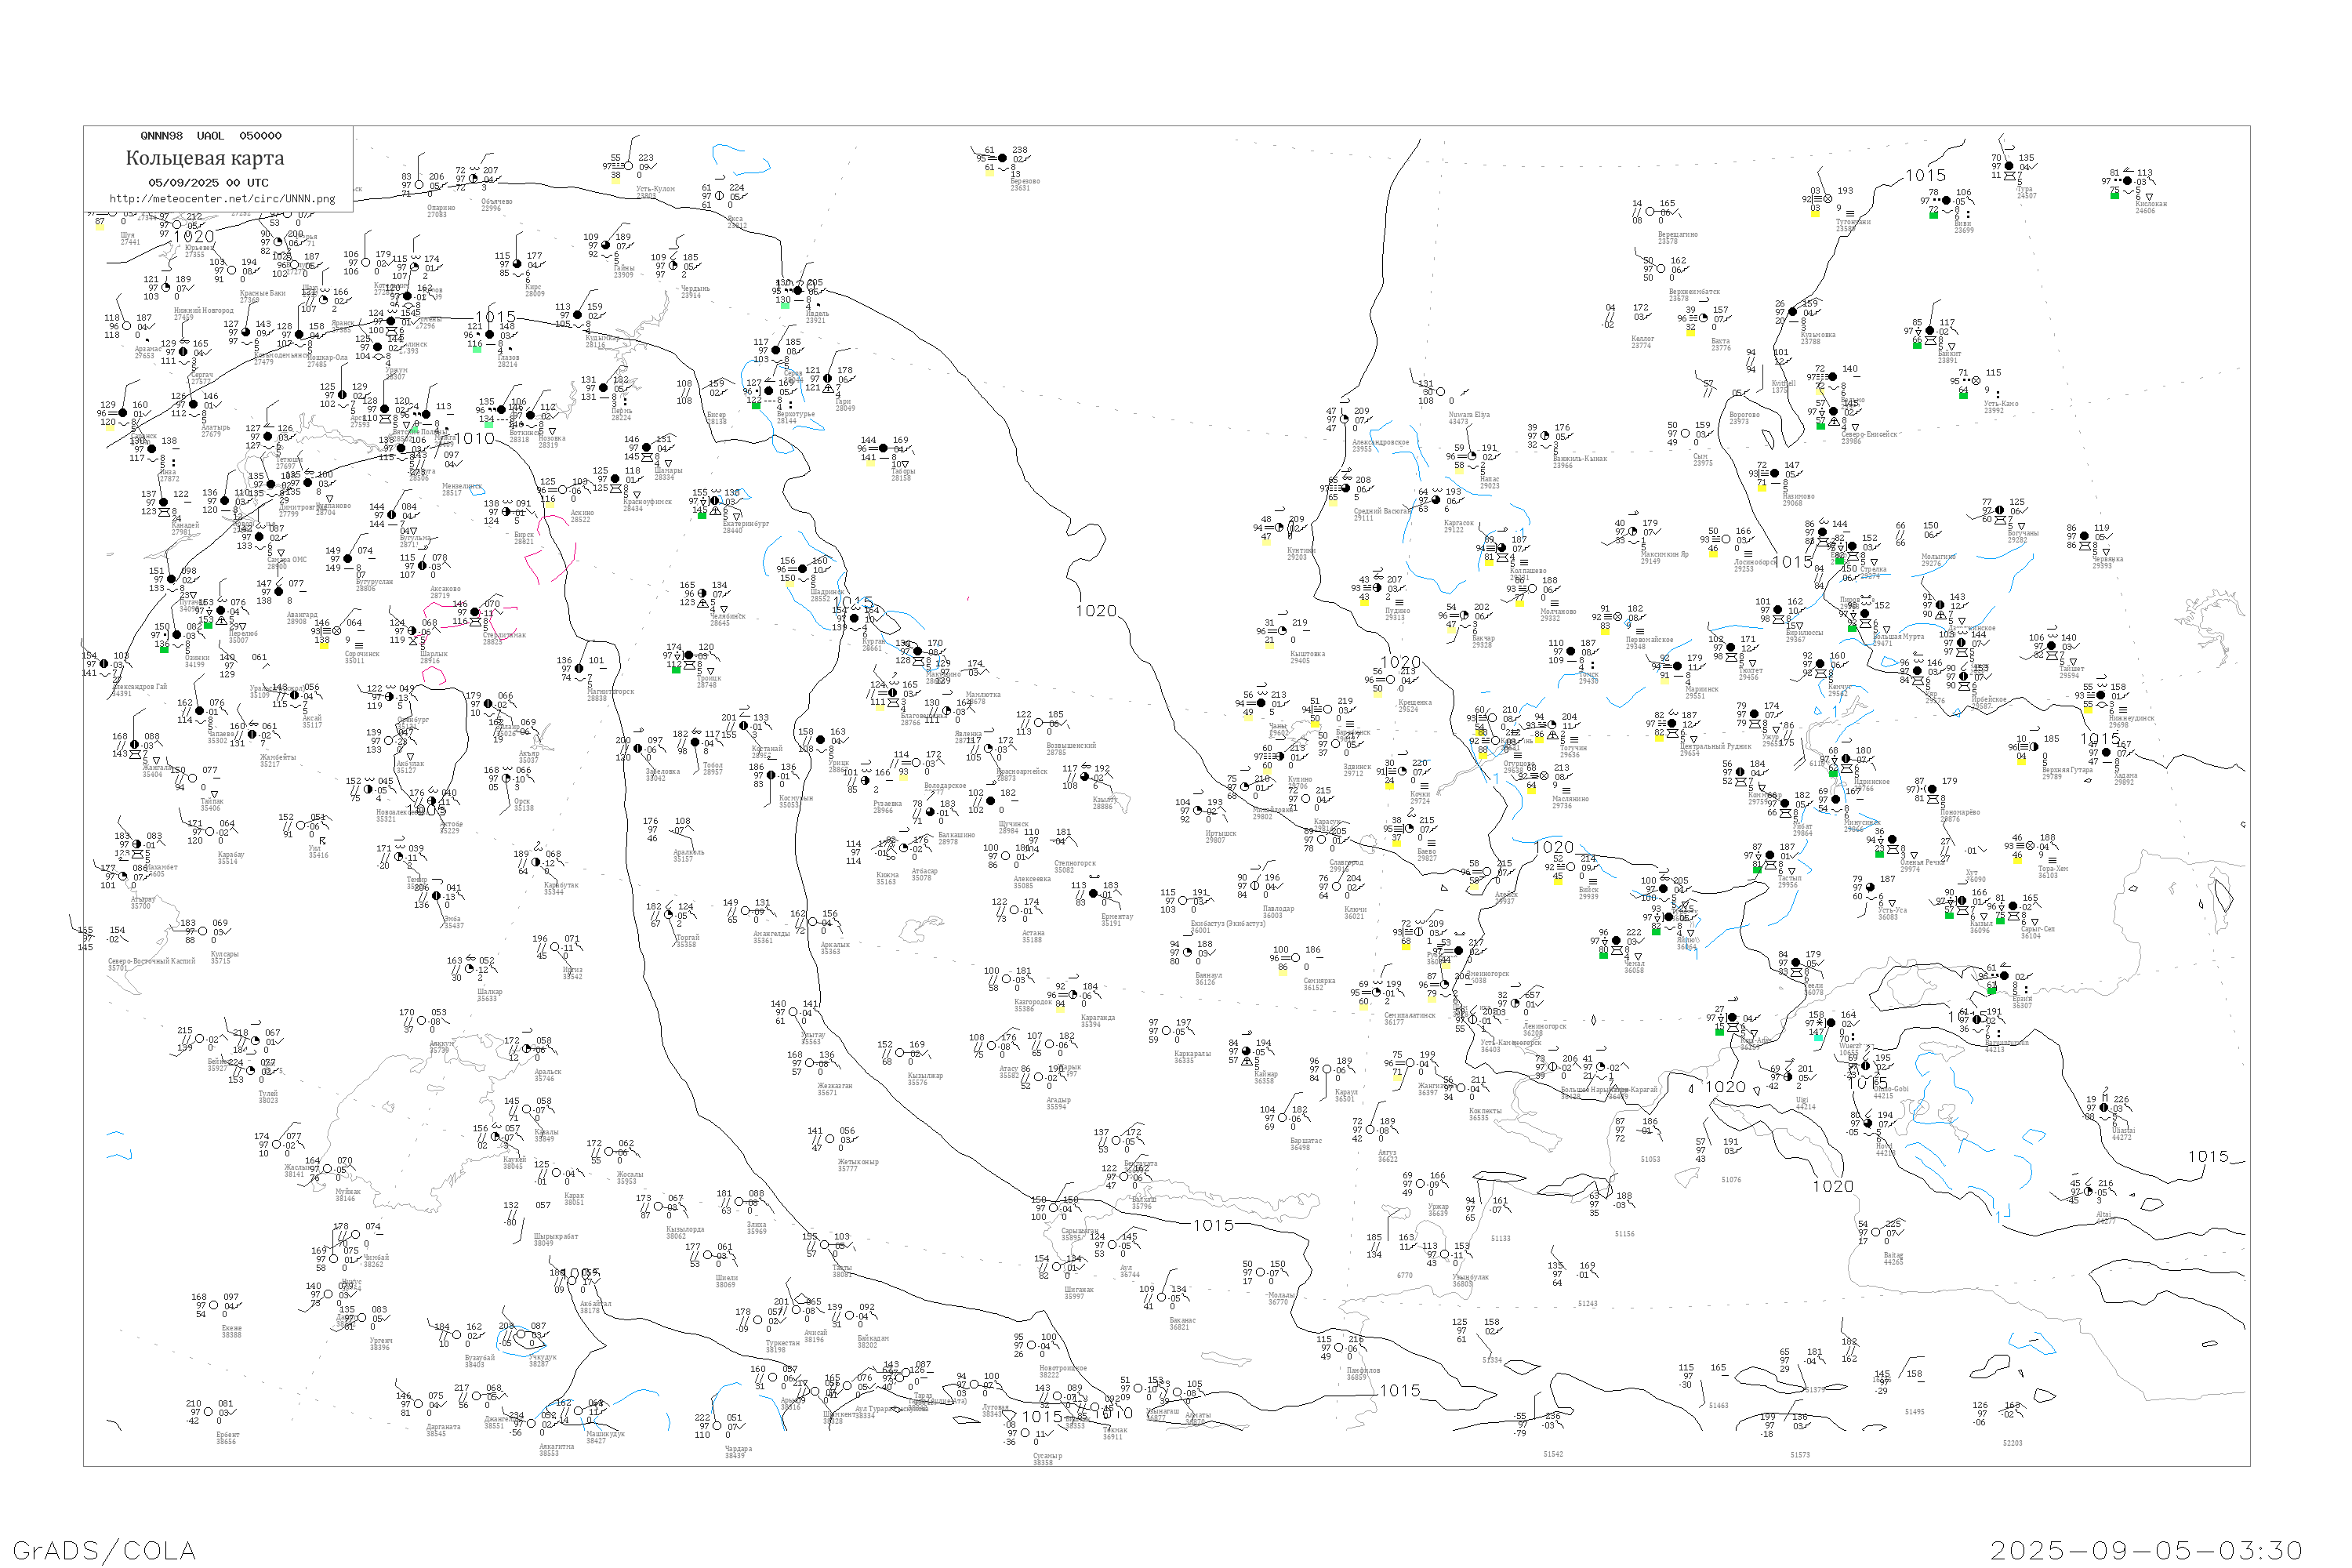Click the QNNN98 UAOL 050000 header code

click(210, 136)
